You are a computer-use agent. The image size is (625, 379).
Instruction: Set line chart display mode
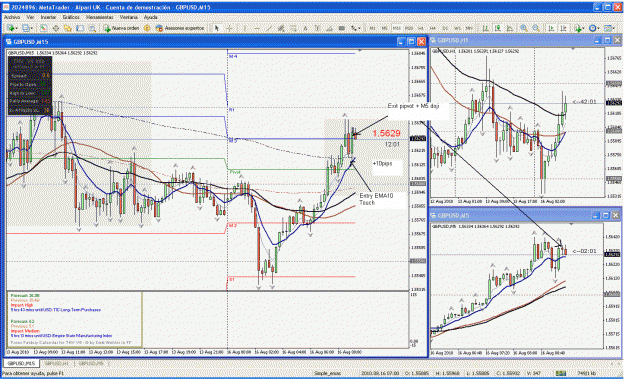[x=510, y=28]
